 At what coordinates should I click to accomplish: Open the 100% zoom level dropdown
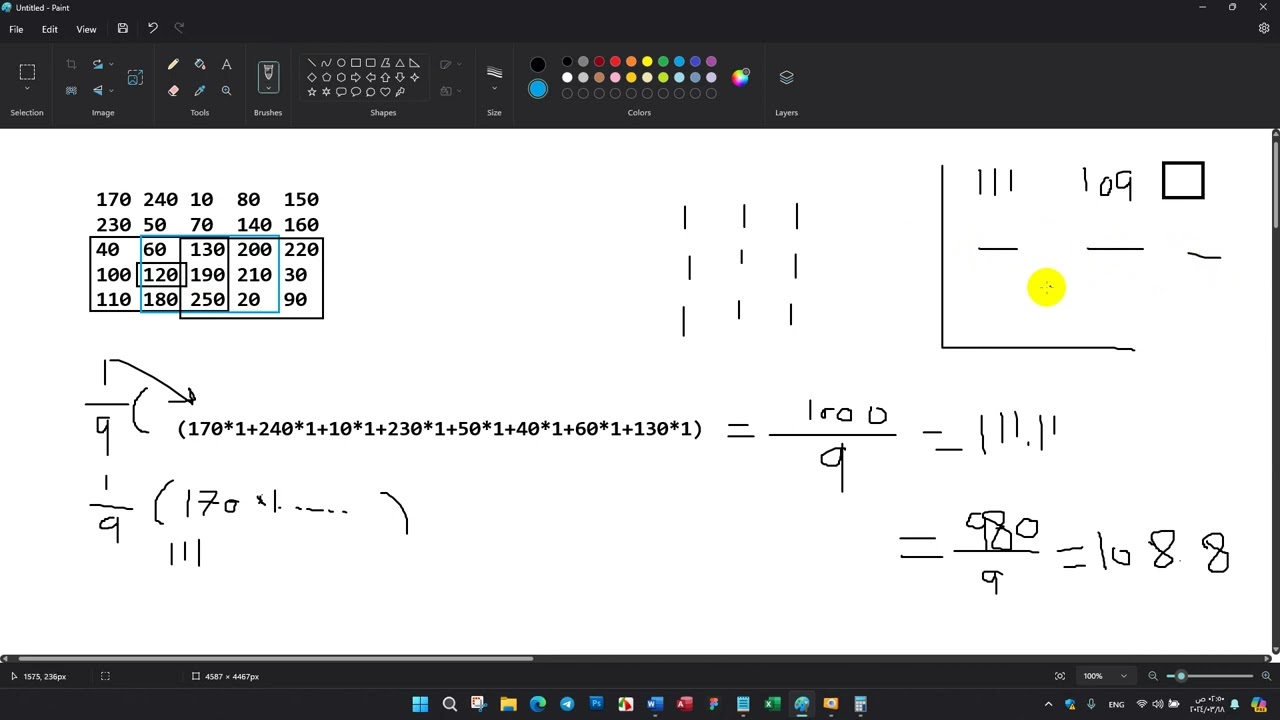point(1123,676)
